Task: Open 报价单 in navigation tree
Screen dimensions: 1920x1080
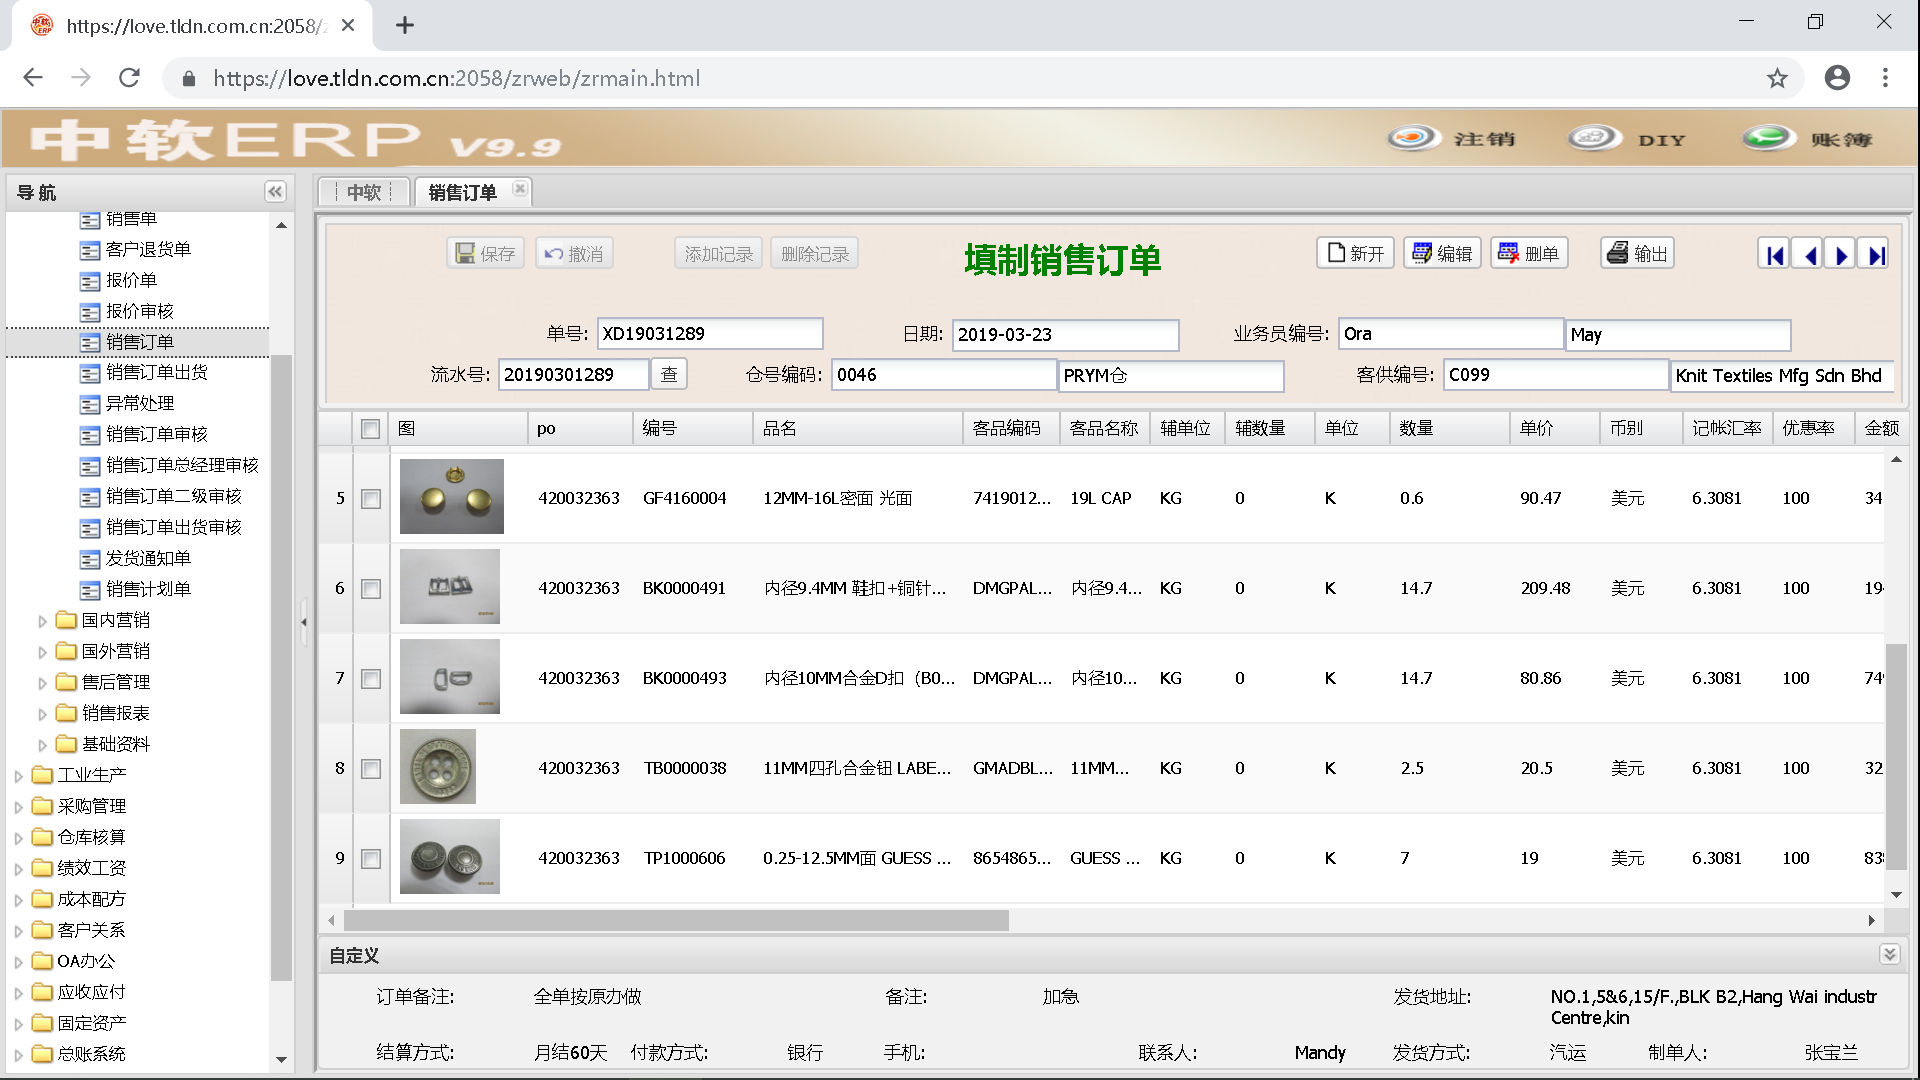Action: (131, 280)
